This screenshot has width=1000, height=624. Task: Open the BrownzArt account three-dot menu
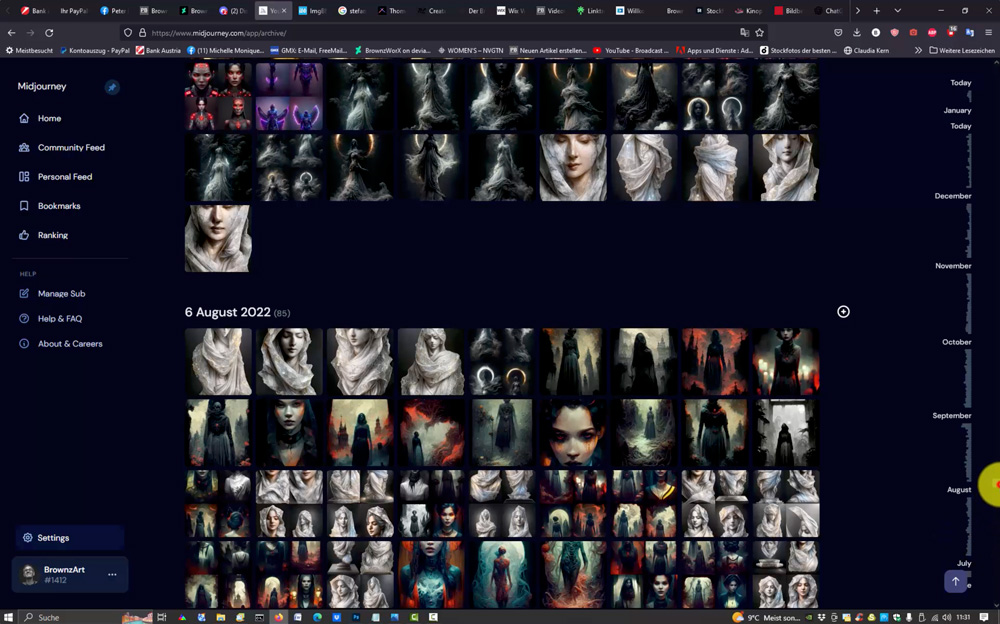[x=112, y=575]
